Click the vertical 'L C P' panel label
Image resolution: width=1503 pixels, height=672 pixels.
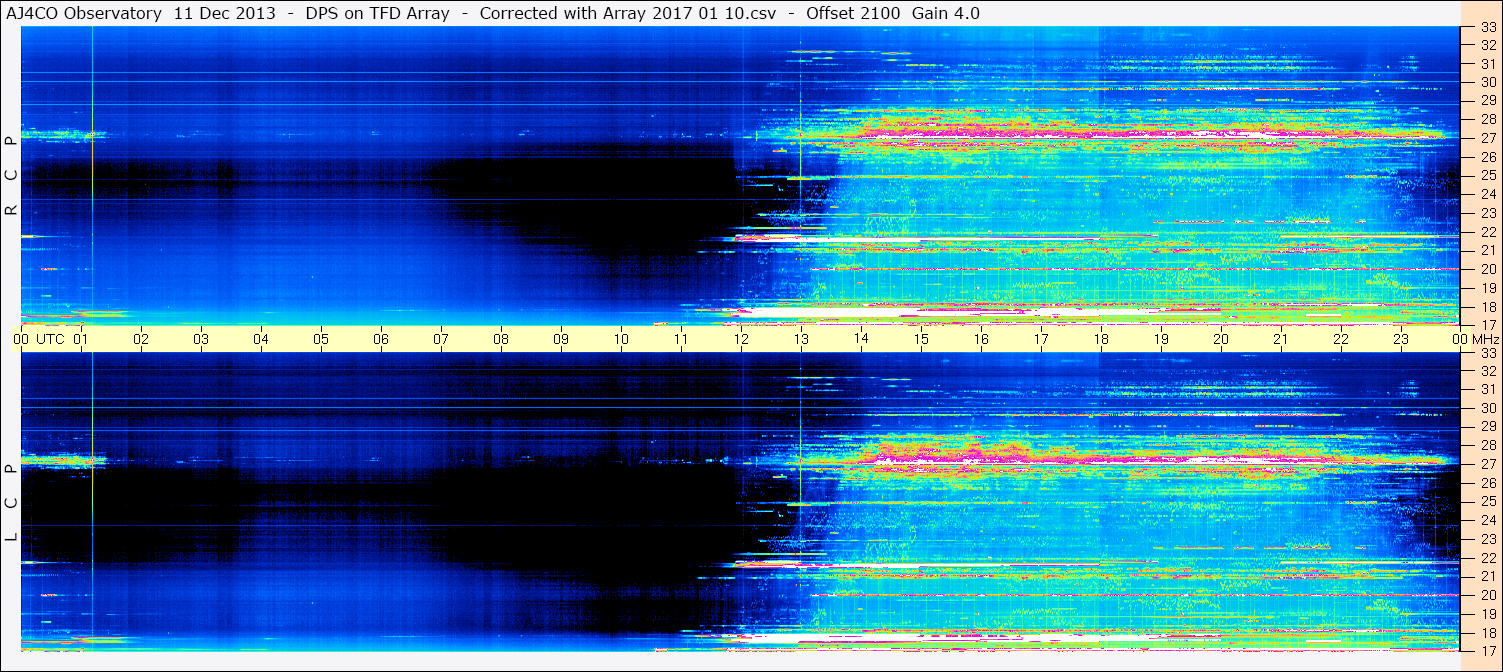click(x=12, y=503)
